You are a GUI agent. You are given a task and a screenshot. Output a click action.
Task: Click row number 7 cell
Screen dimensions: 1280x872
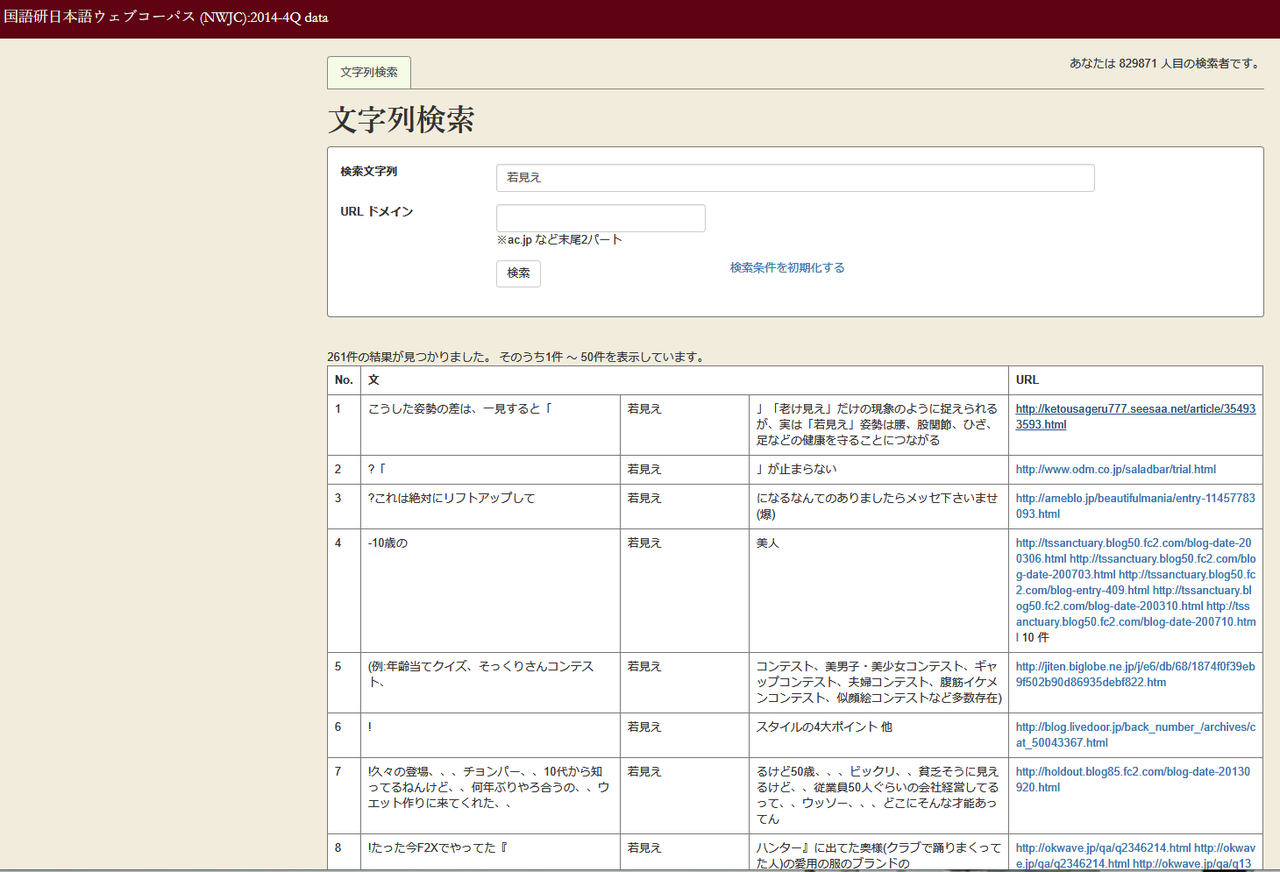344,795
